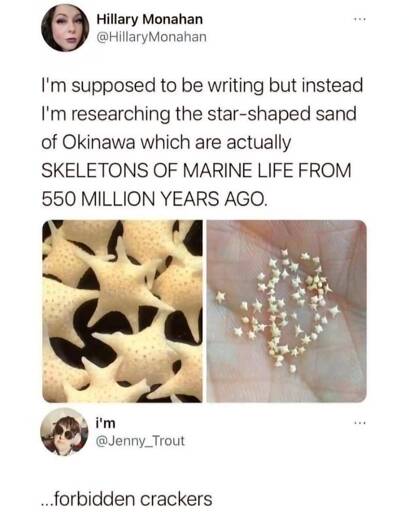
Task: Visit the @HillaryMonahan handle link
Action: coord(152,37)
